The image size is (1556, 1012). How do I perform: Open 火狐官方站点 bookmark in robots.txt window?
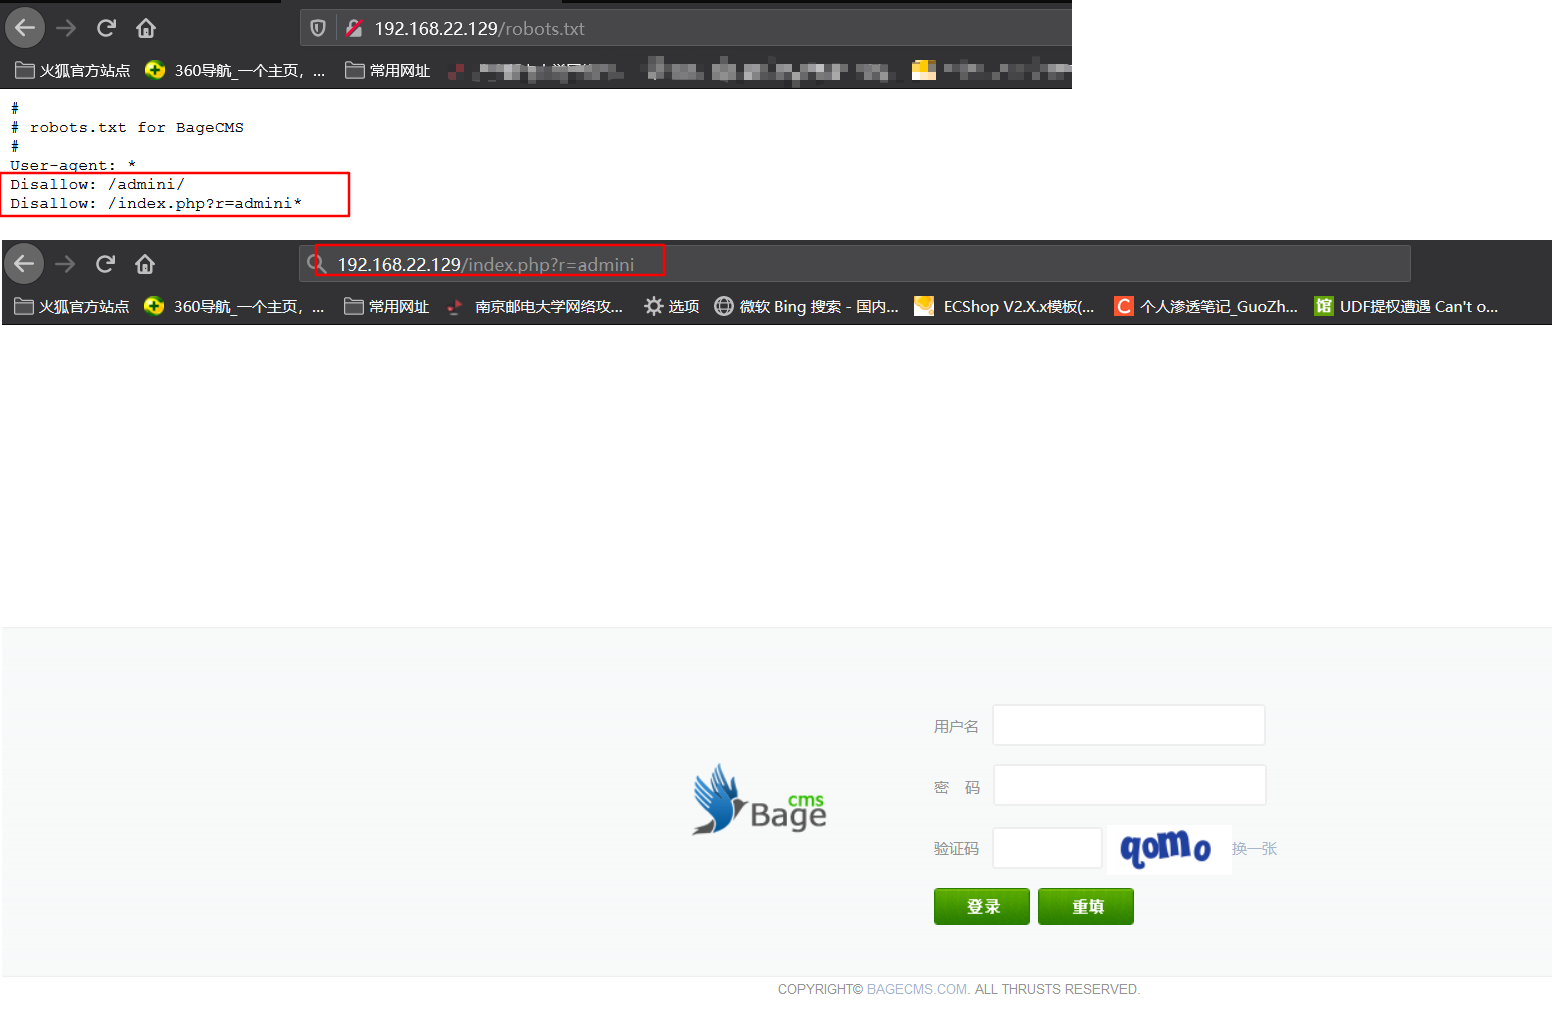(73, 70)
